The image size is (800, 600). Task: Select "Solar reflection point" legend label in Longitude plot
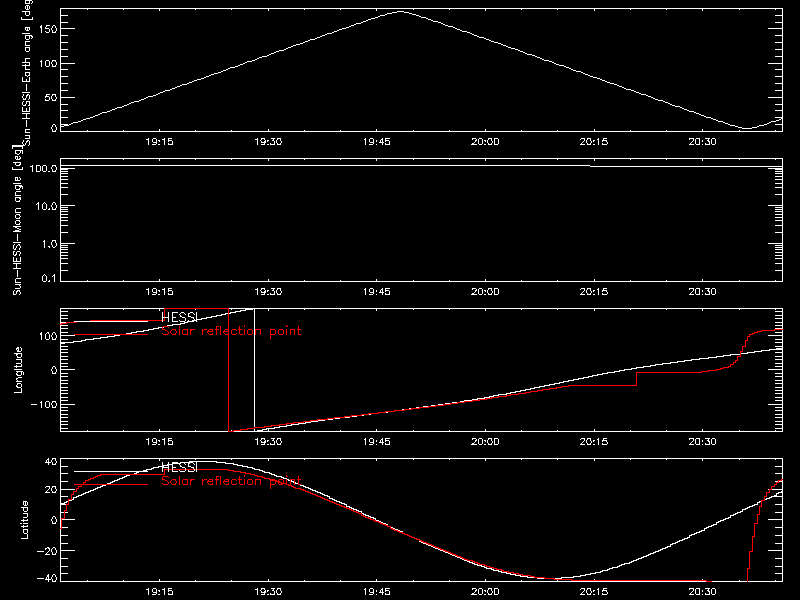point(231,331)
